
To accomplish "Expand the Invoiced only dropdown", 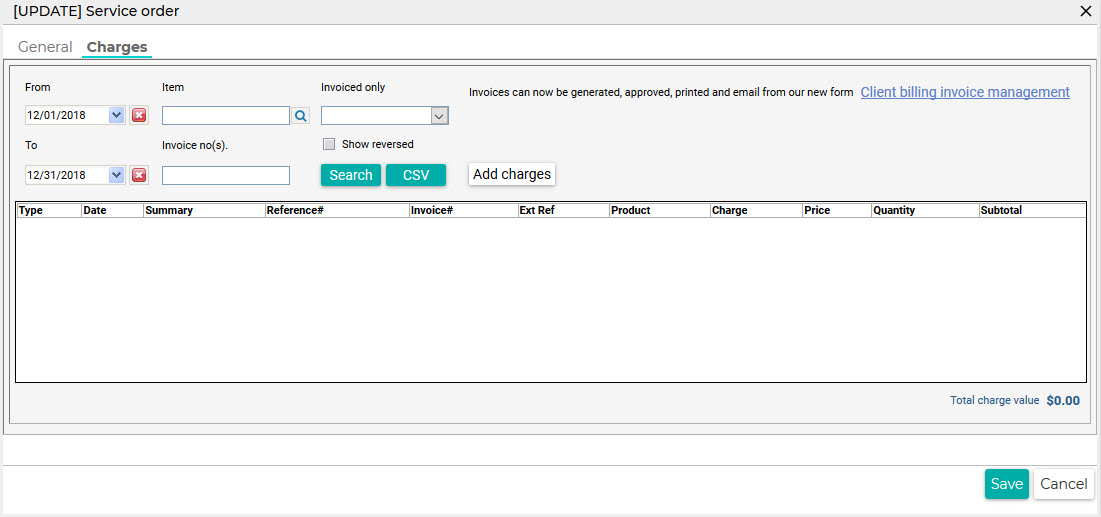I will pos(440,116).
